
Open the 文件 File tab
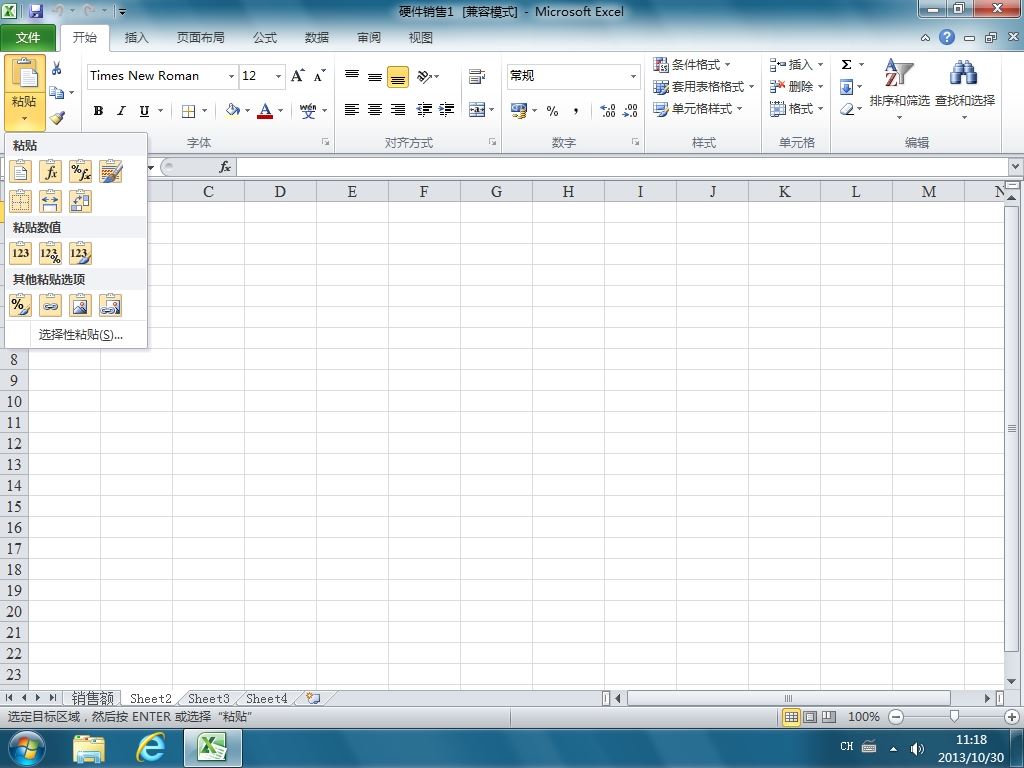pyautogui.click(x=28, y=38)
